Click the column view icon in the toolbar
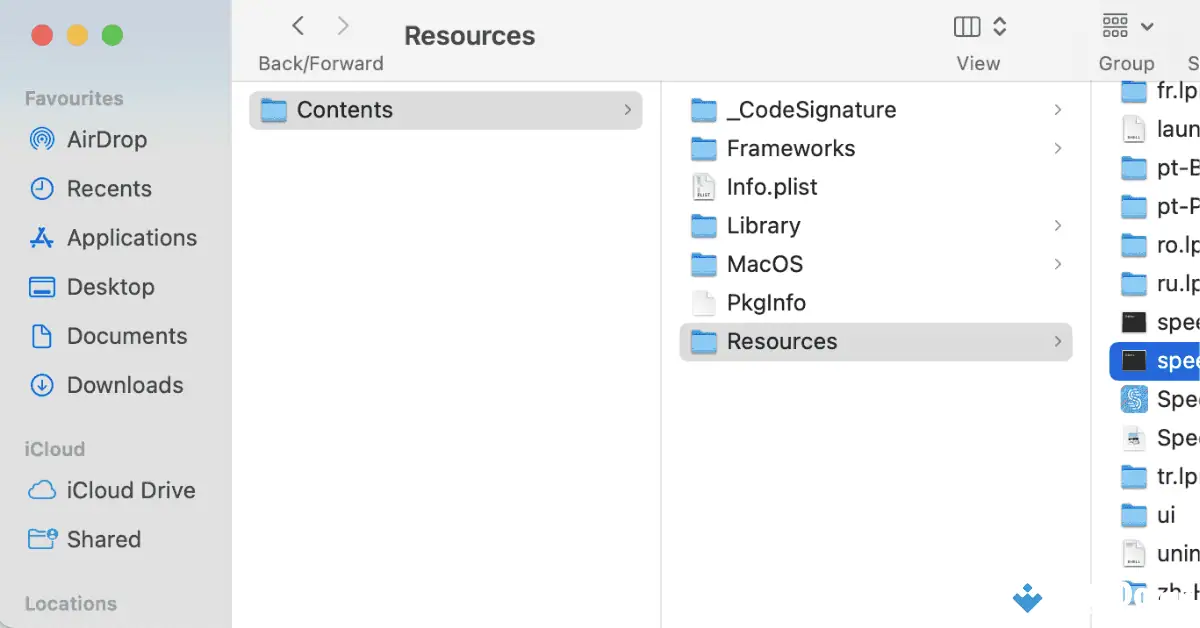This screenshot has height=628, width=1200. pyautogui.click(x=965, y=26)
